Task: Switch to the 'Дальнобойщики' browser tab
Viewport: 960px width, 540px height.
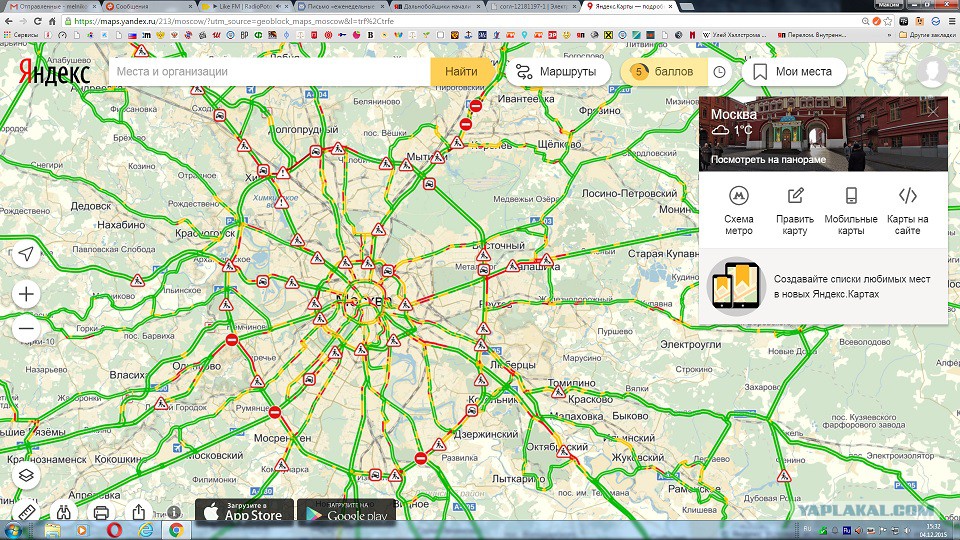Action: point(437,6)
